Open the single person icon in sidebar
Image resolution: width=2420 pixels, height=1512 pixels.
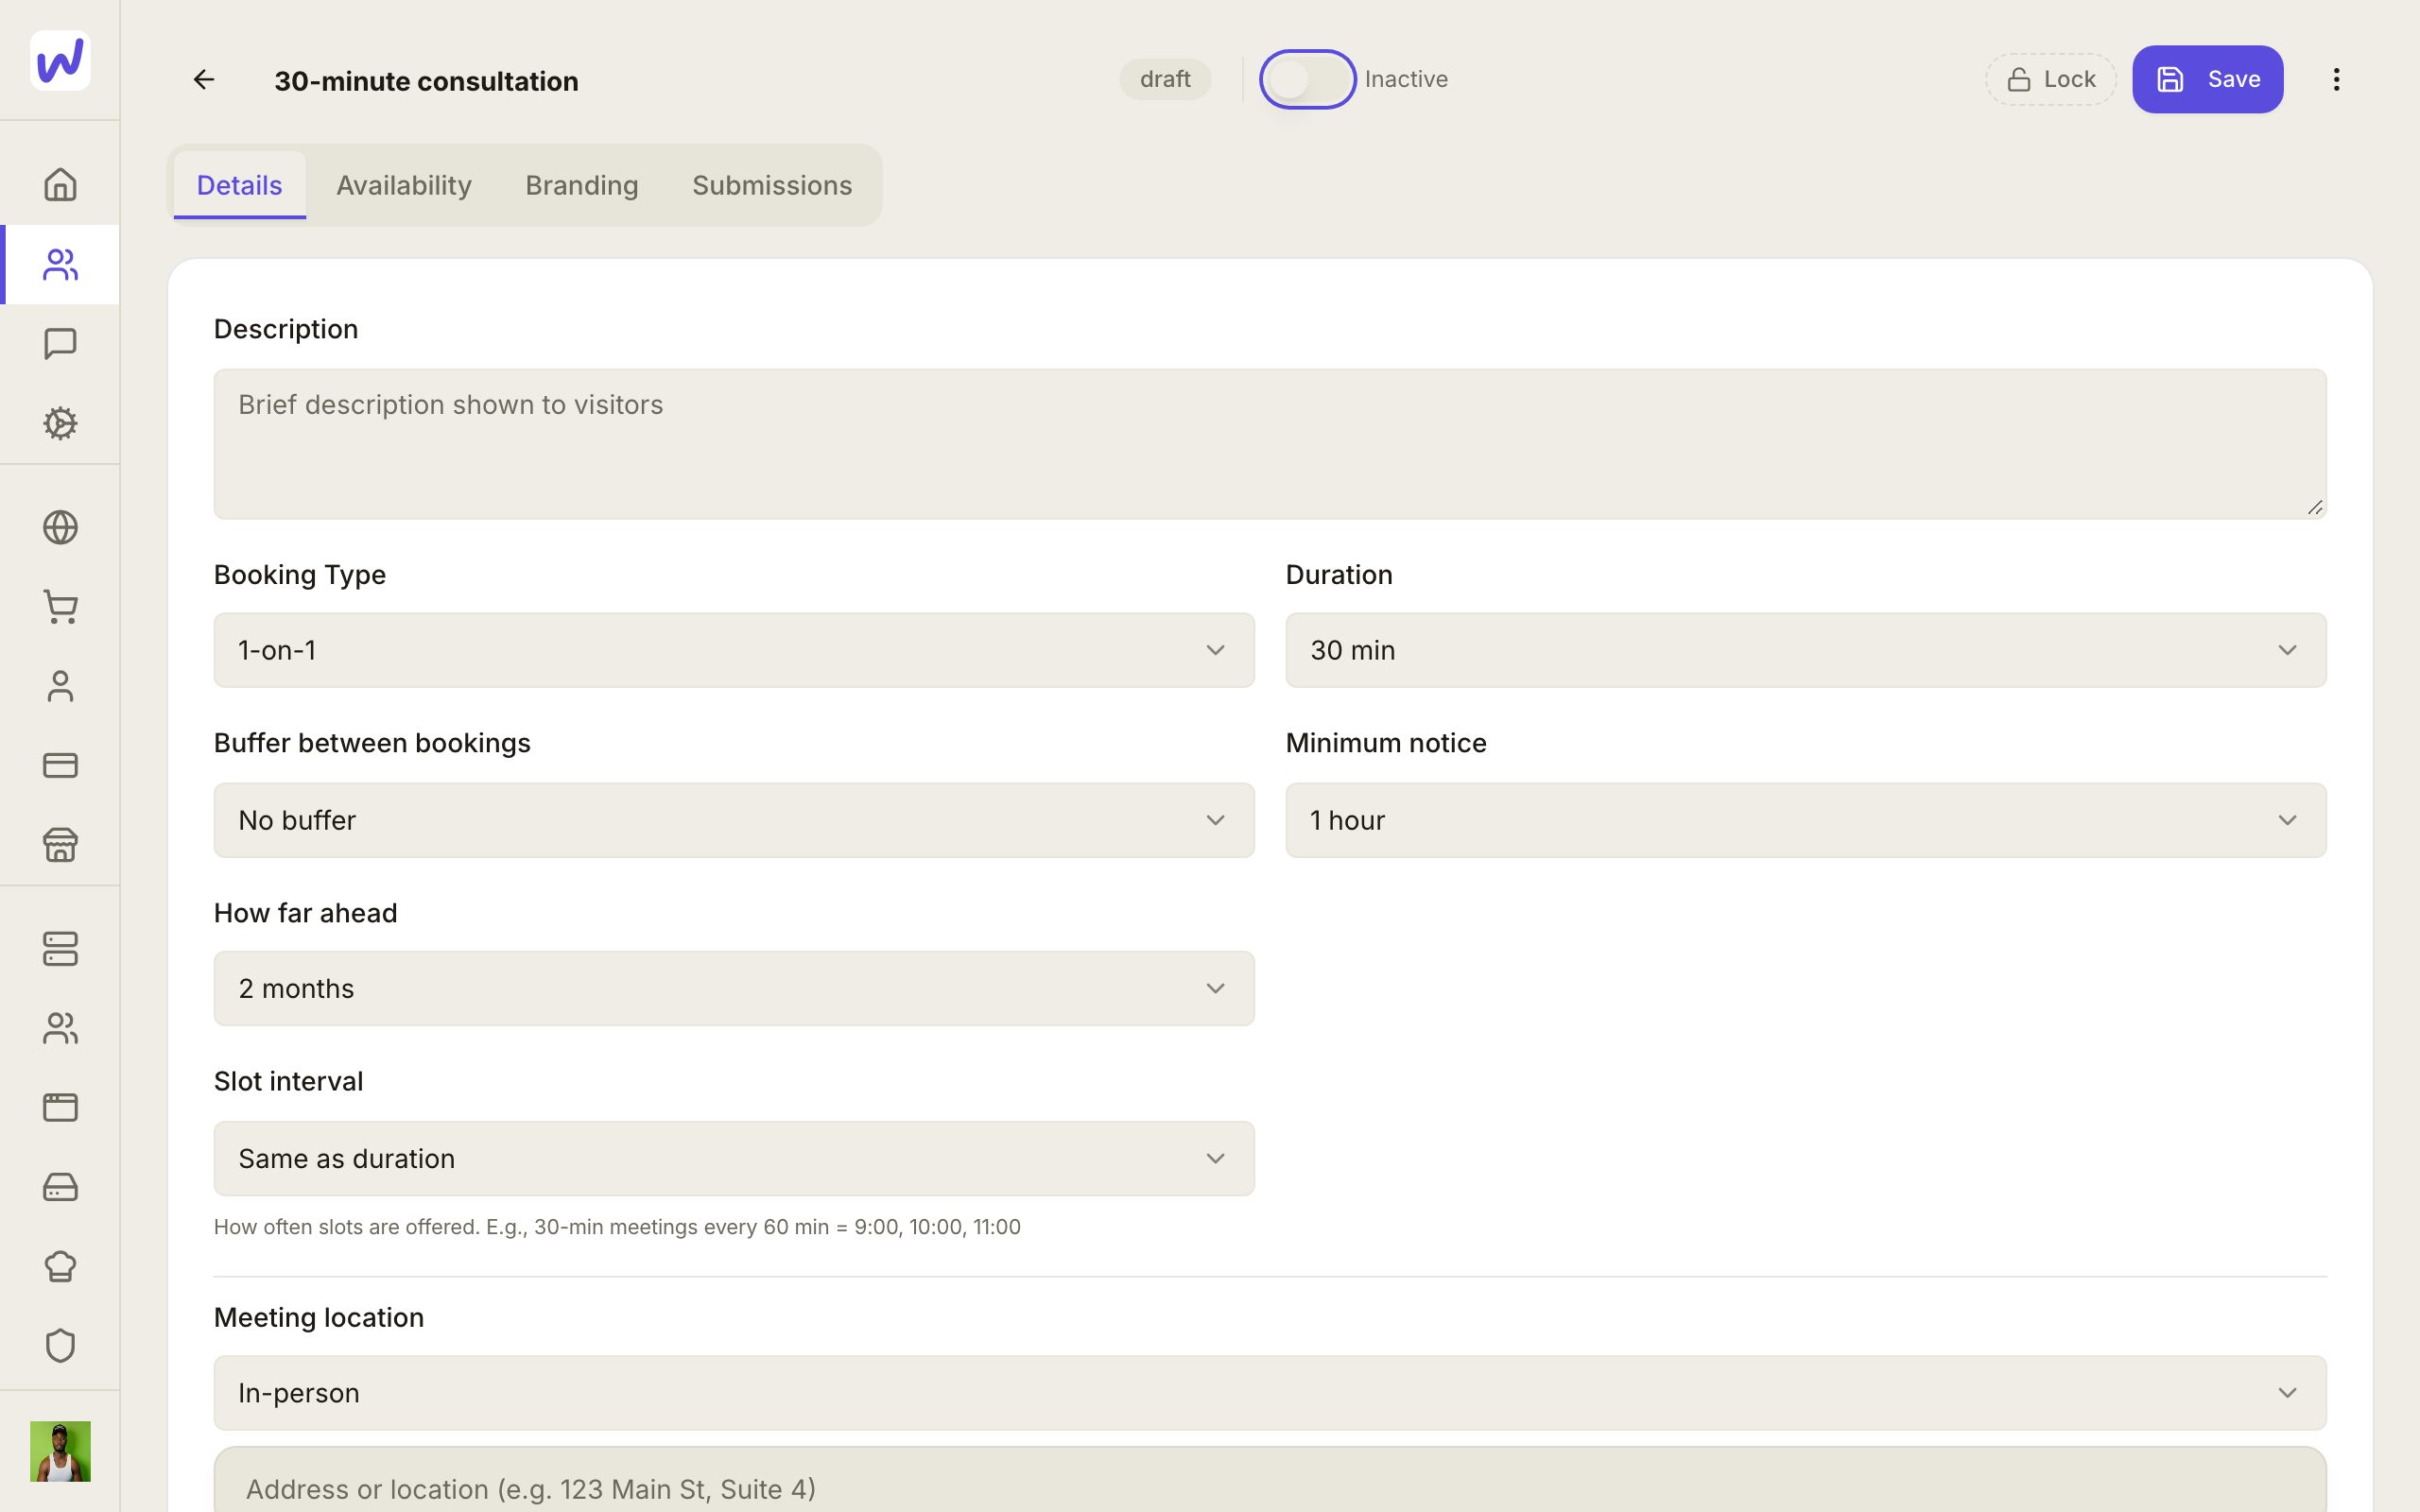tap(60, 686)
